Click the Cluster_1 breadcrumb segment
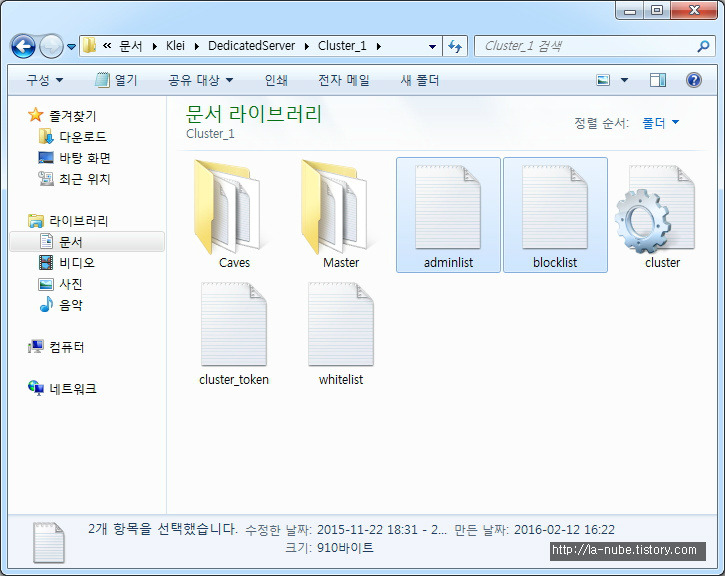Image resolution: width=725 pixels, height=576 pixels. click(342, 46)
